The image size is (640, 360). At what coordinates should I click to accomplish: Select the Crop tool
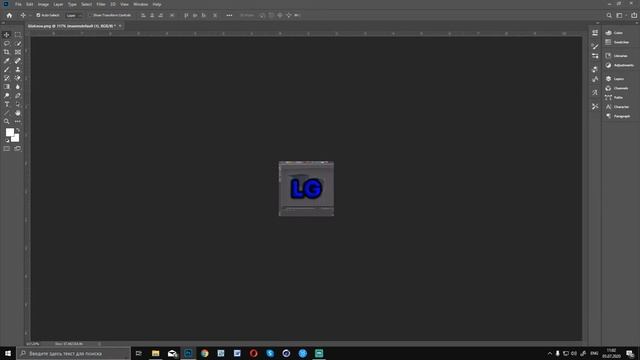[x=7, y=52]
